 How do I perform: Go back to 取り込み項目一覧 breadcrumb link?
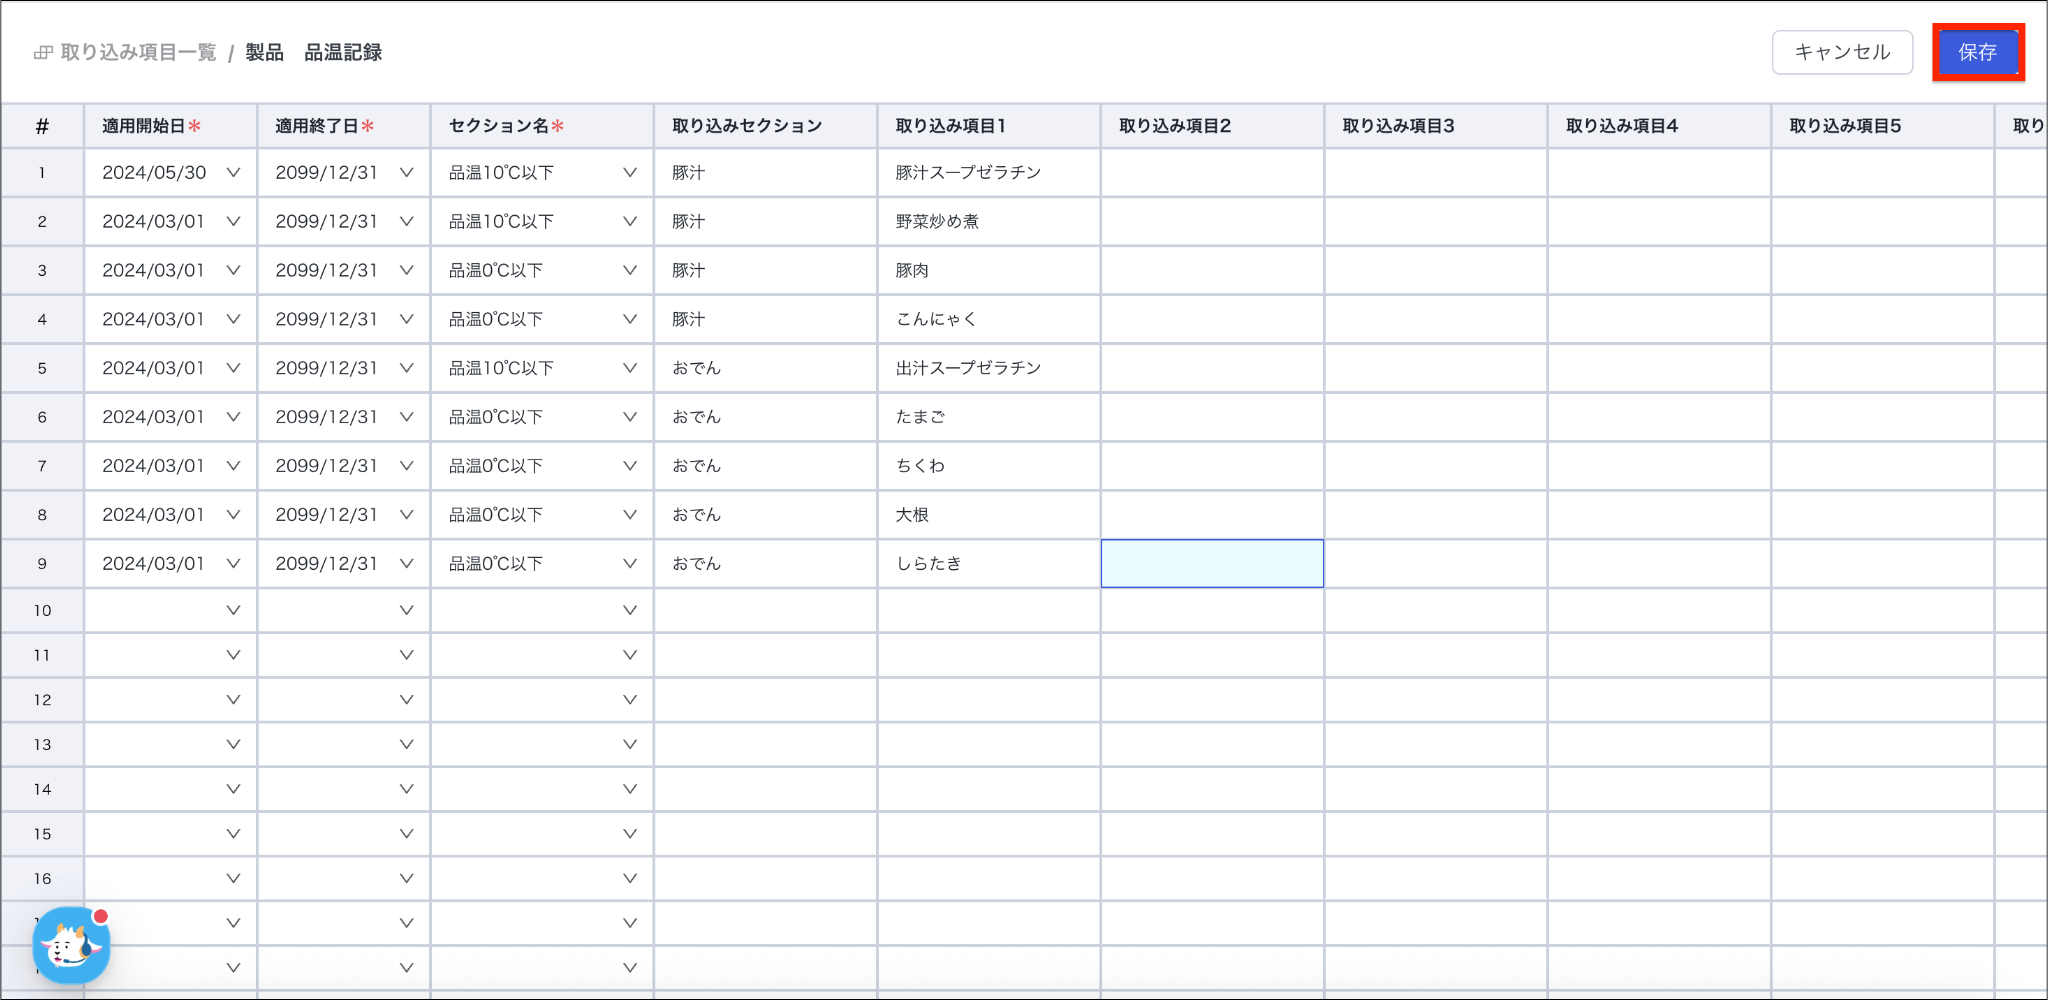coord(138,52)
